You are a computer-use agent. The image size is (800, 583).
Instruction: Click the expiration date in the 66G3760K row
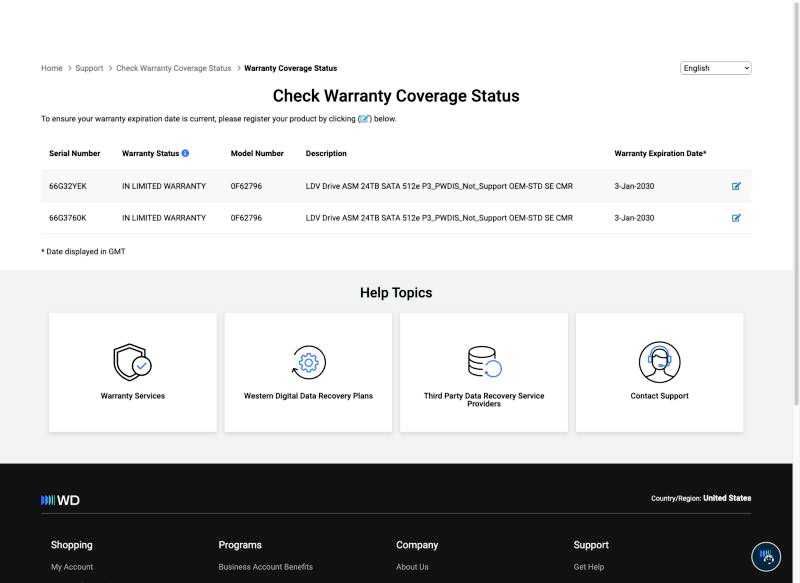[634, 218]
